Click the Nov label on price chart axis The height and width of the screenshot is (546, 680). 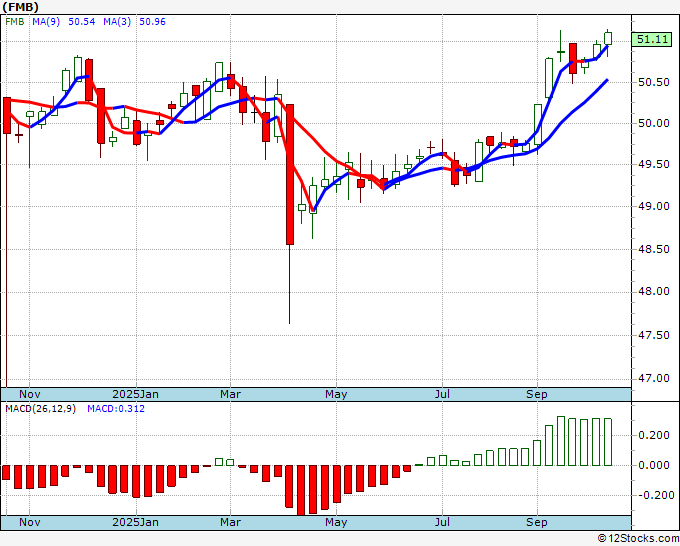click(x=29, y=394)
